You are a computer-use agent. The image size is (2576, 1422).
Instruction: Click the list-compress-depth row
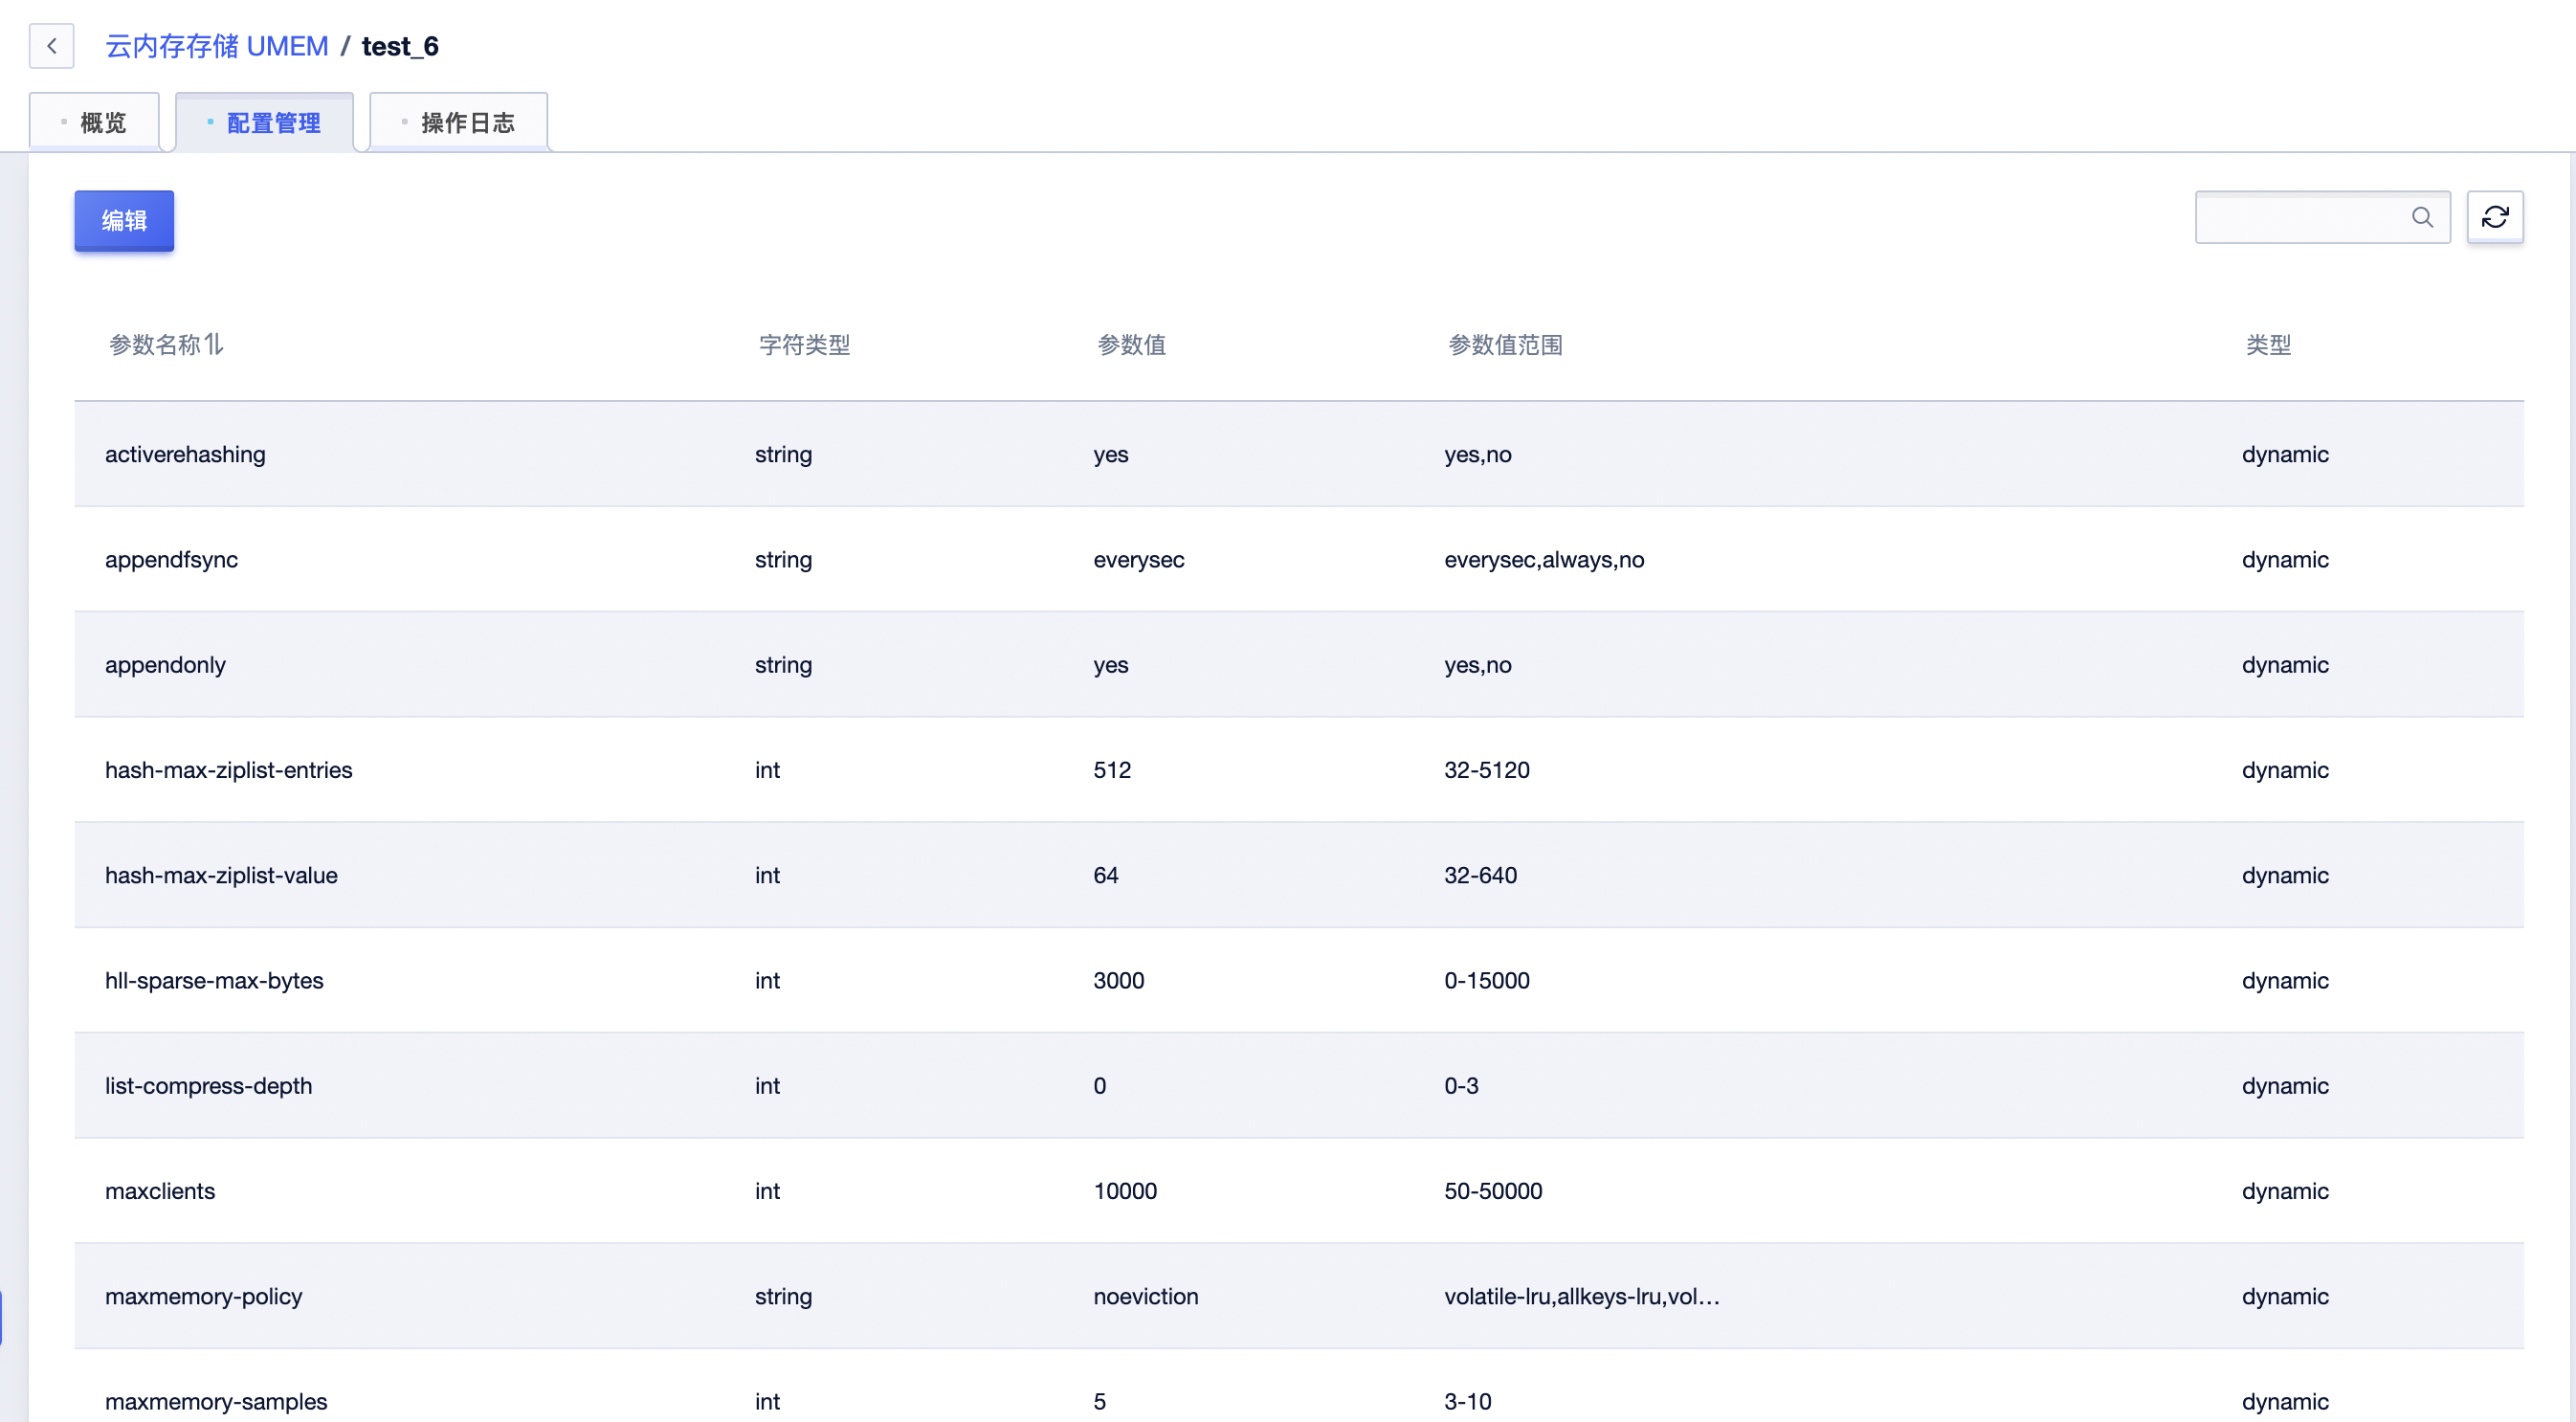[x=208, y=1086]
